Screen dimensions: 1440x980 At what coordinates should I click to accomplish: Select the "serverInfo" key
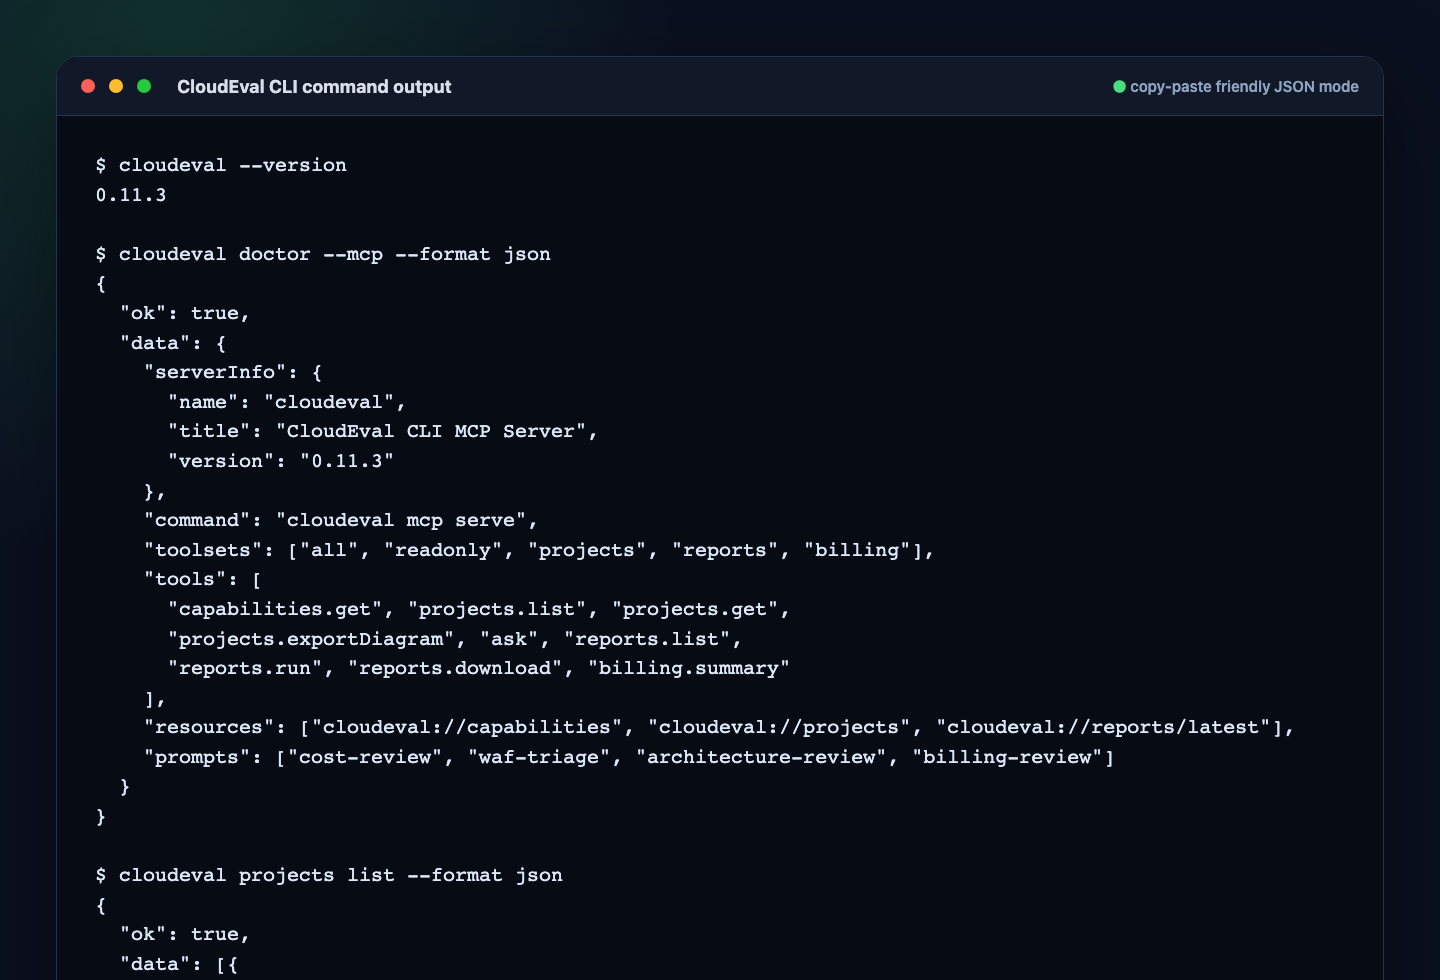click(x=215, y=372)
